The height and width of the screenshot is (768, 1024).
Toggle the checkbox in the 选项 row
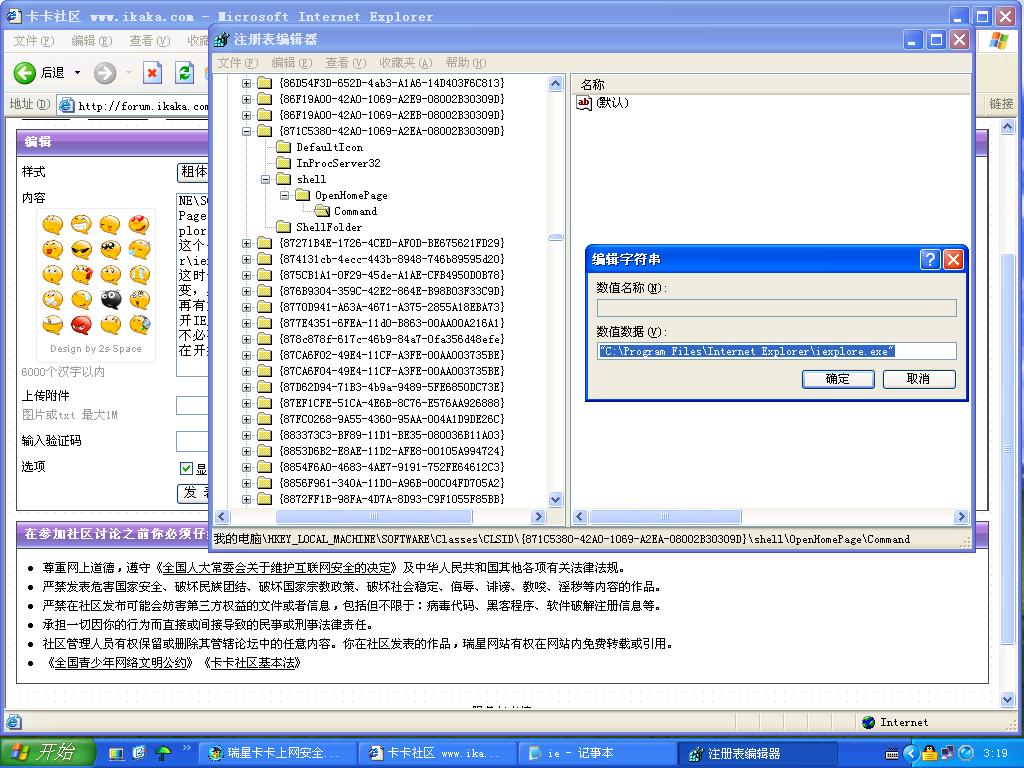[x=186, y=468]
